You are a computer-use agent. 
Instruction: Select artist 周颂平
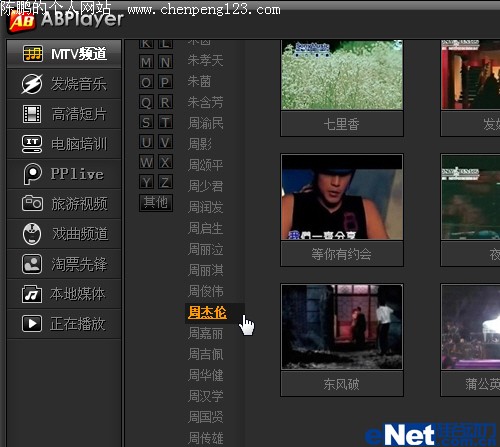(205, 165)
